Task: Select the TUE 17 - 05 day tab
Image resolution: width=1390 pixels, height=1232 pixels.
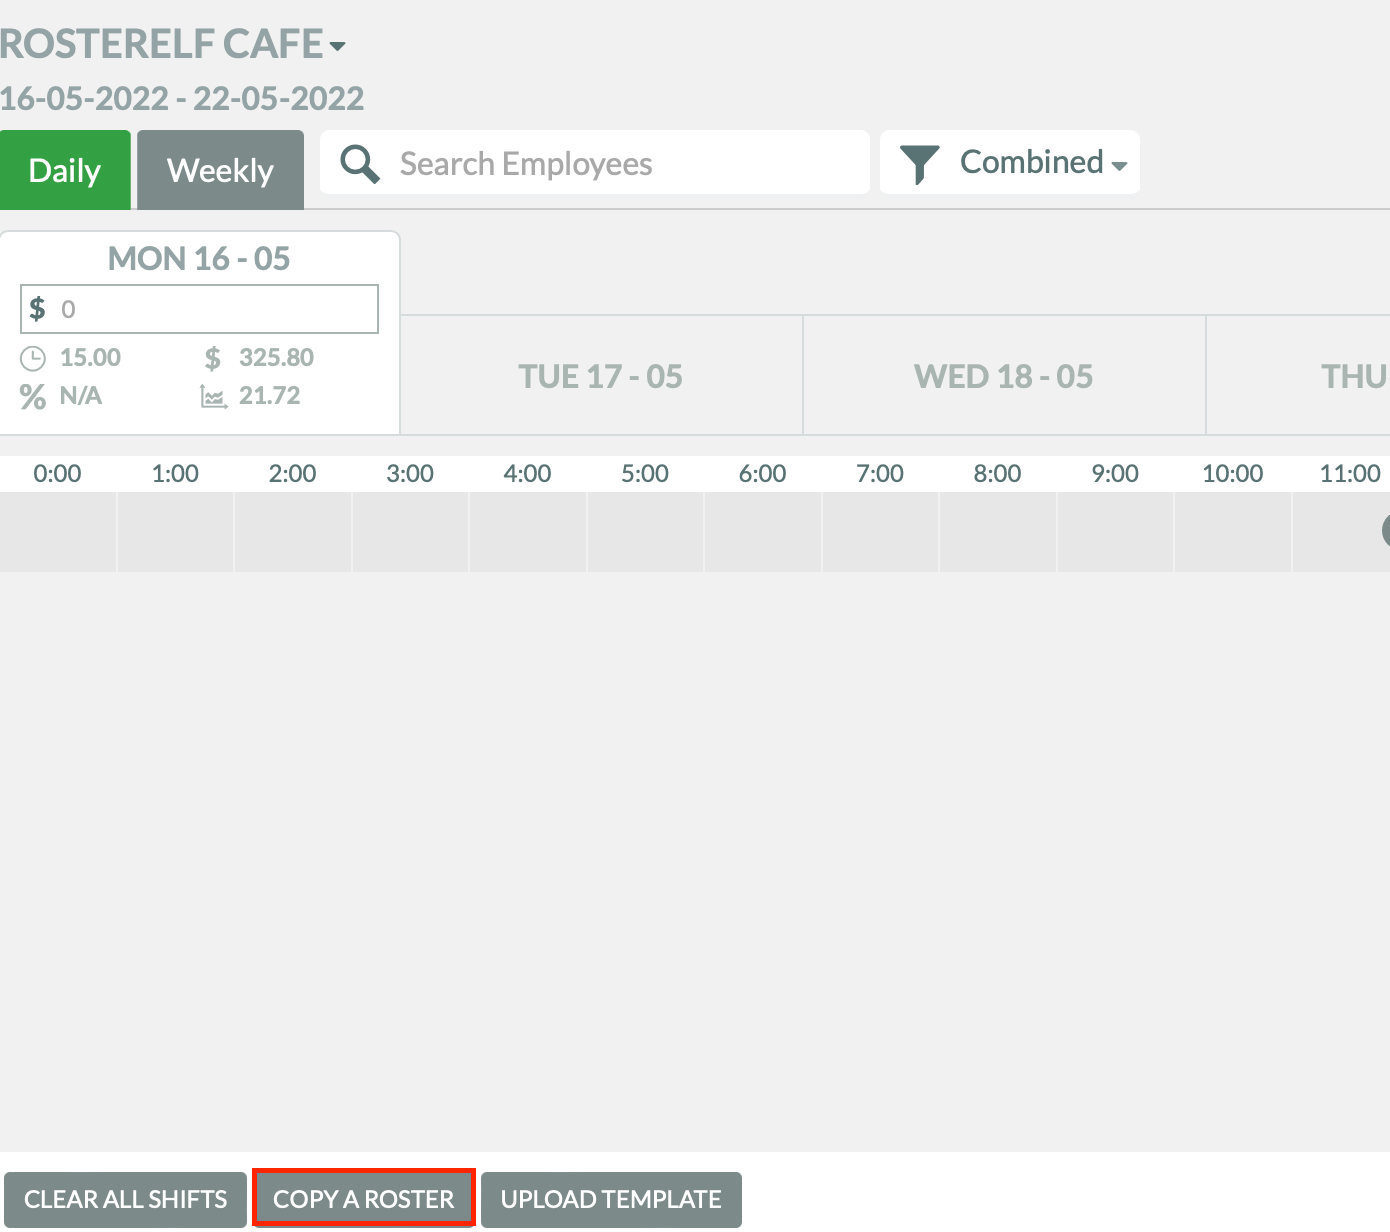Action: coord(601,376)
